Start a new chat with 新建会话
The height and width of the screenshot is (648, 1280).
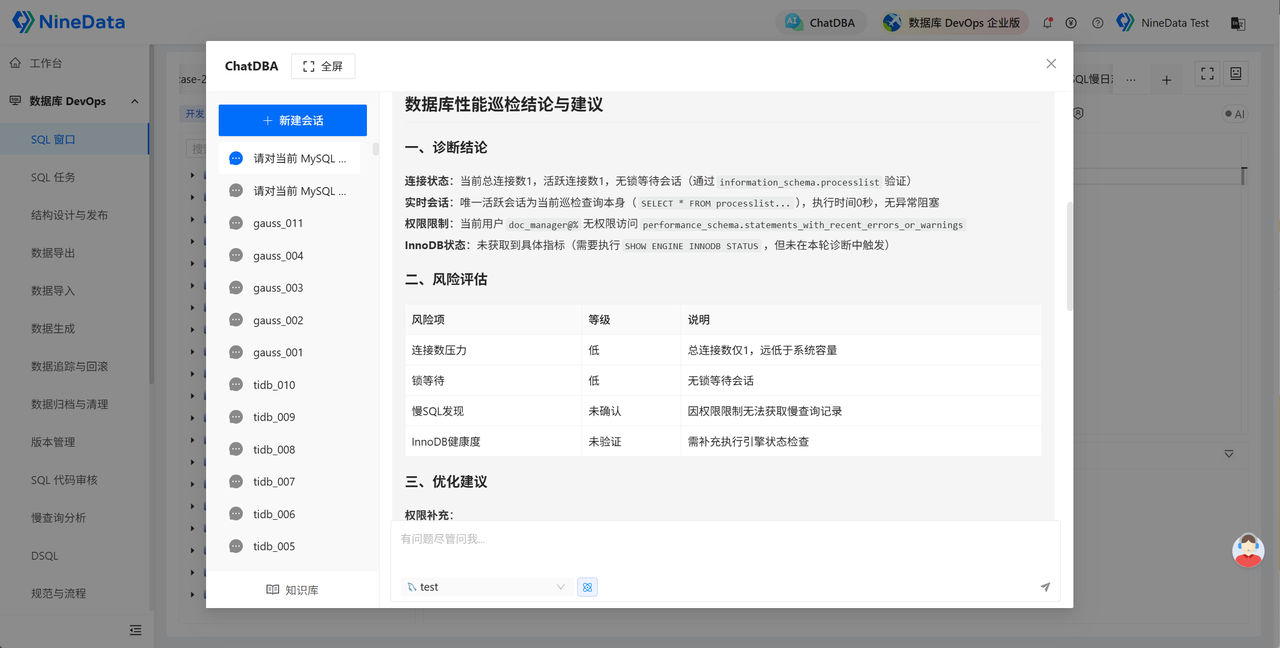point(293,120)
